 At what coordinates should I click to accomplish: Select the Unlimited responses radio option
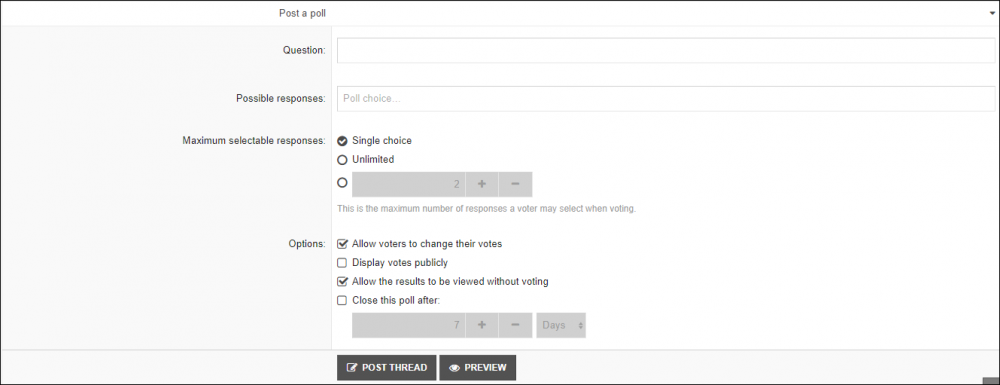point(342,160)
